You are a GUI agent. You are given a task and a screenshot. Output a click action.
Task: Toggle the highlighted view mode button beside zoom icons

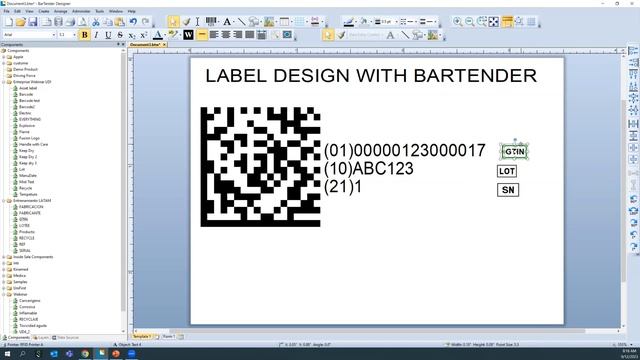[x=507, y=22]
